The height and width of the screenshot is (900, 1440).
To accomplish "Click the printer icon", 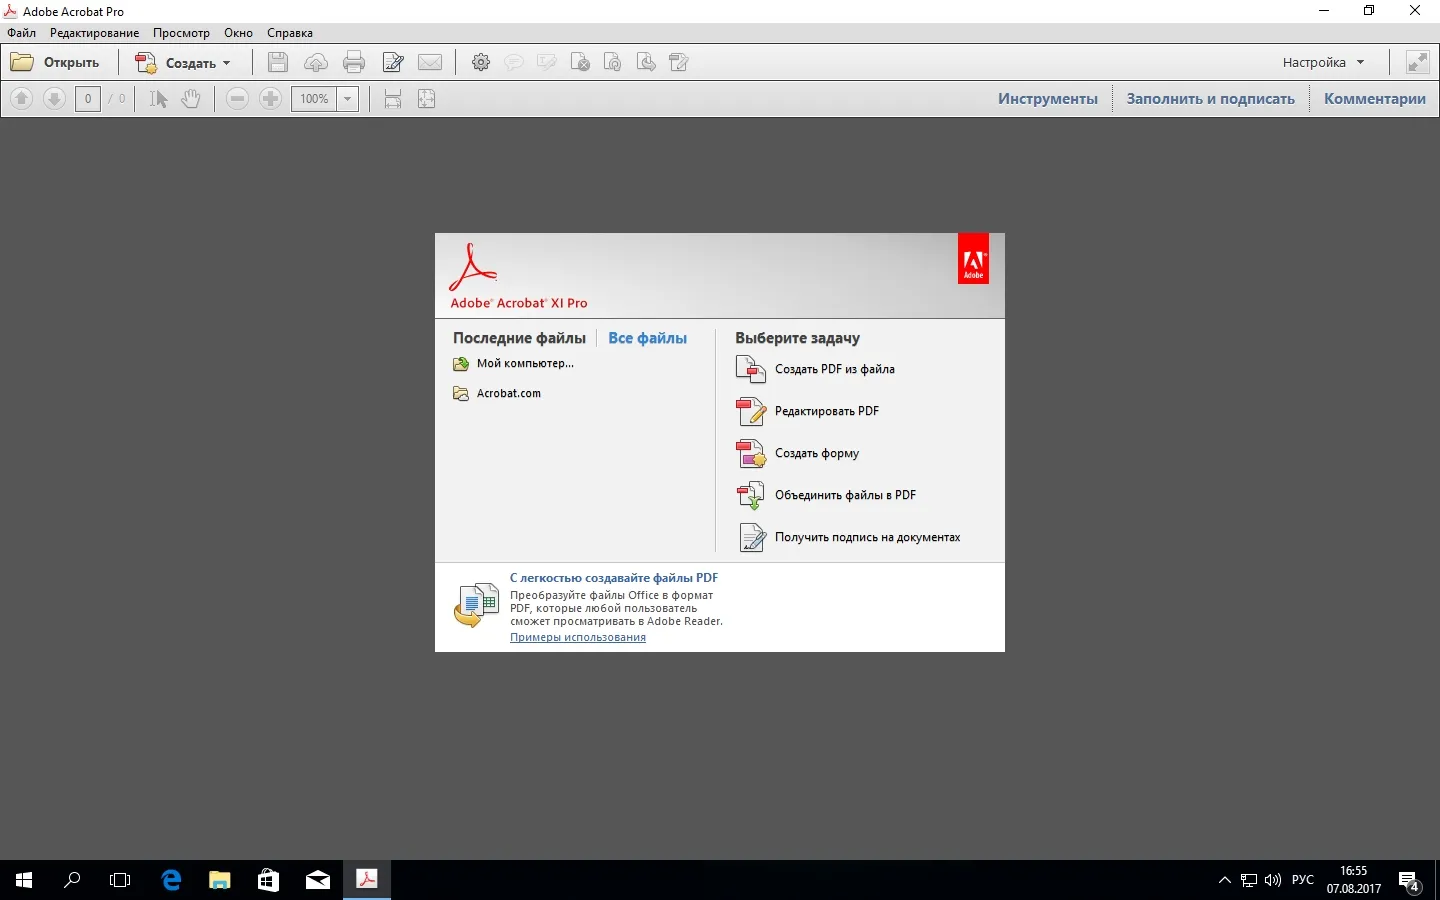I will [x=354, y=62].
